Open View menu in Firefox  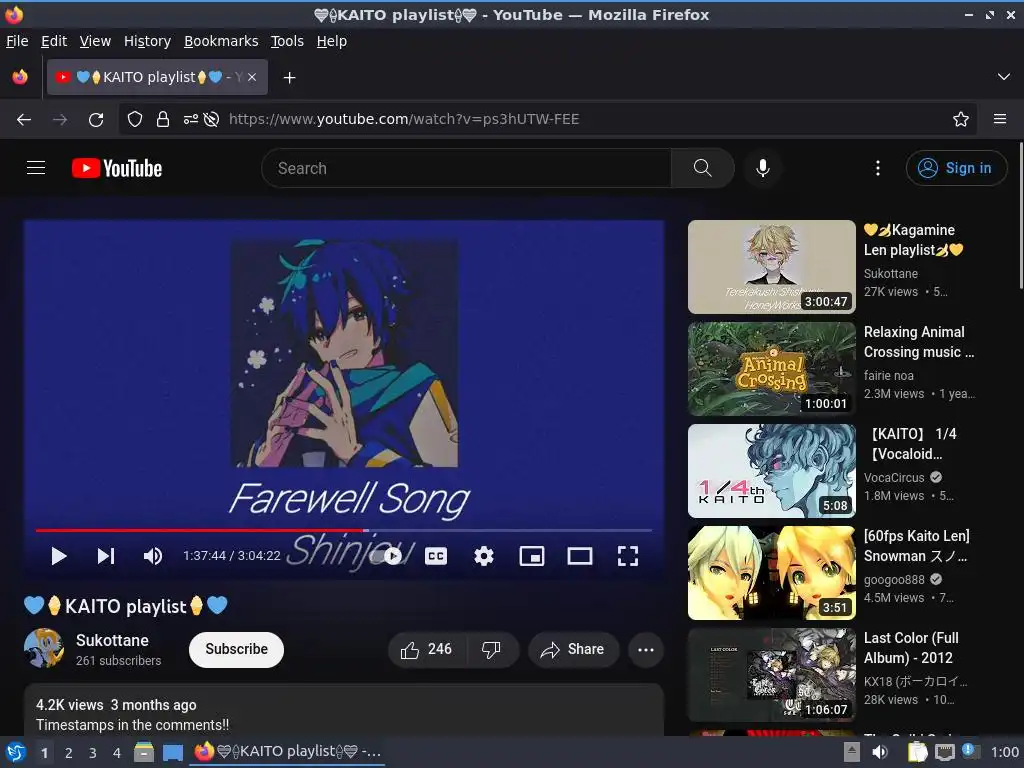pyautogui.click(x=95, y=41)
